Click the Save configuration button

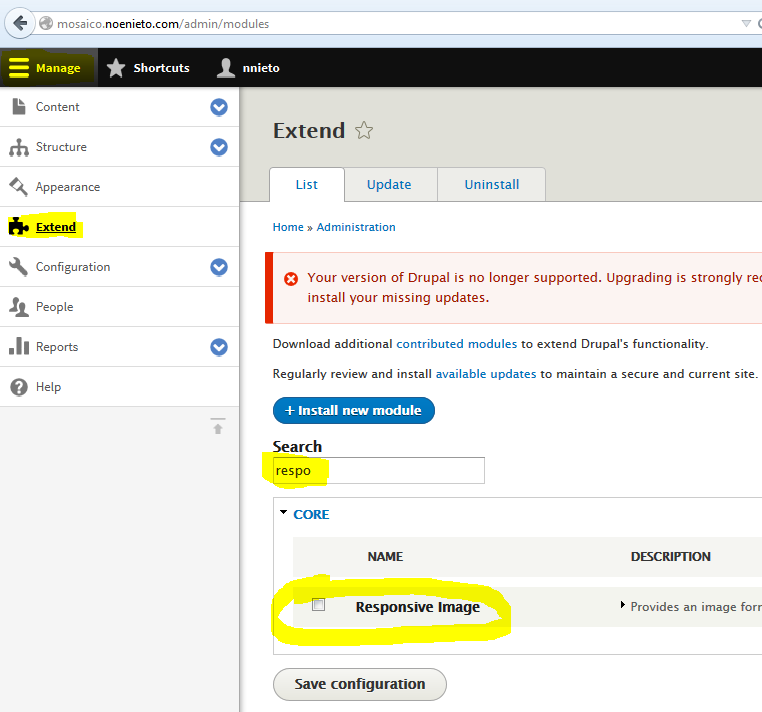point(360,684)
